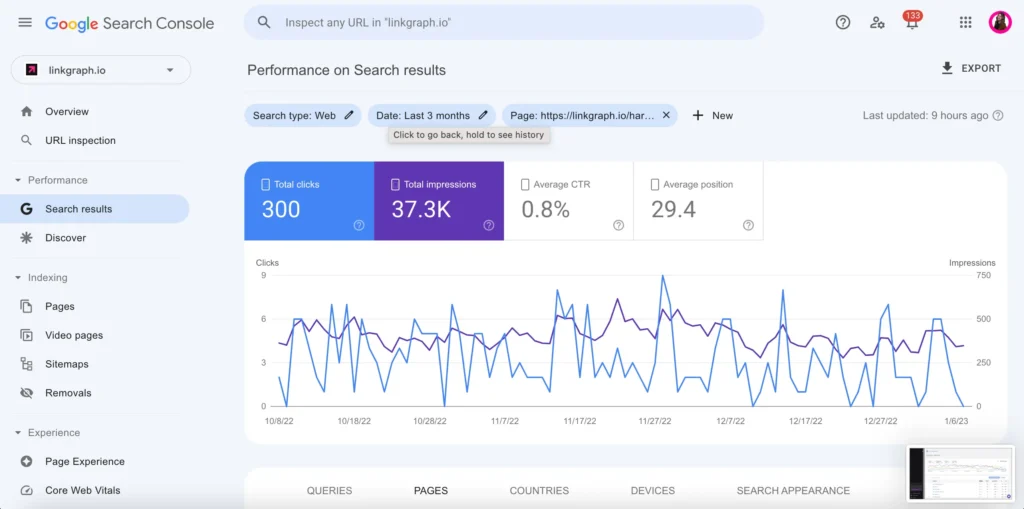Click the help question mark icon in header

tap(843, 22)
